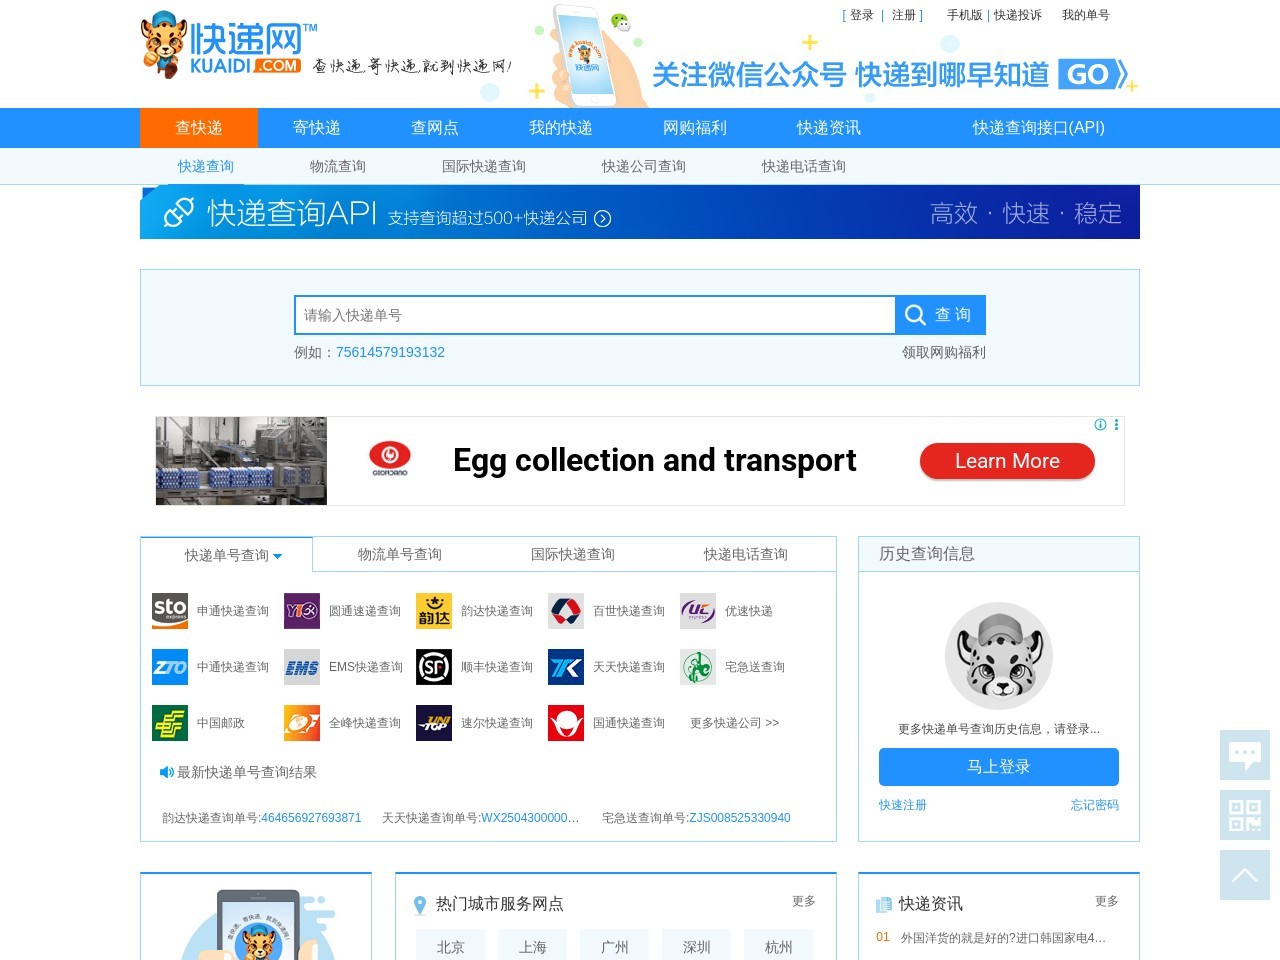Click the tracking number input field
This screenshot has height=960, width=1280.
595,315
